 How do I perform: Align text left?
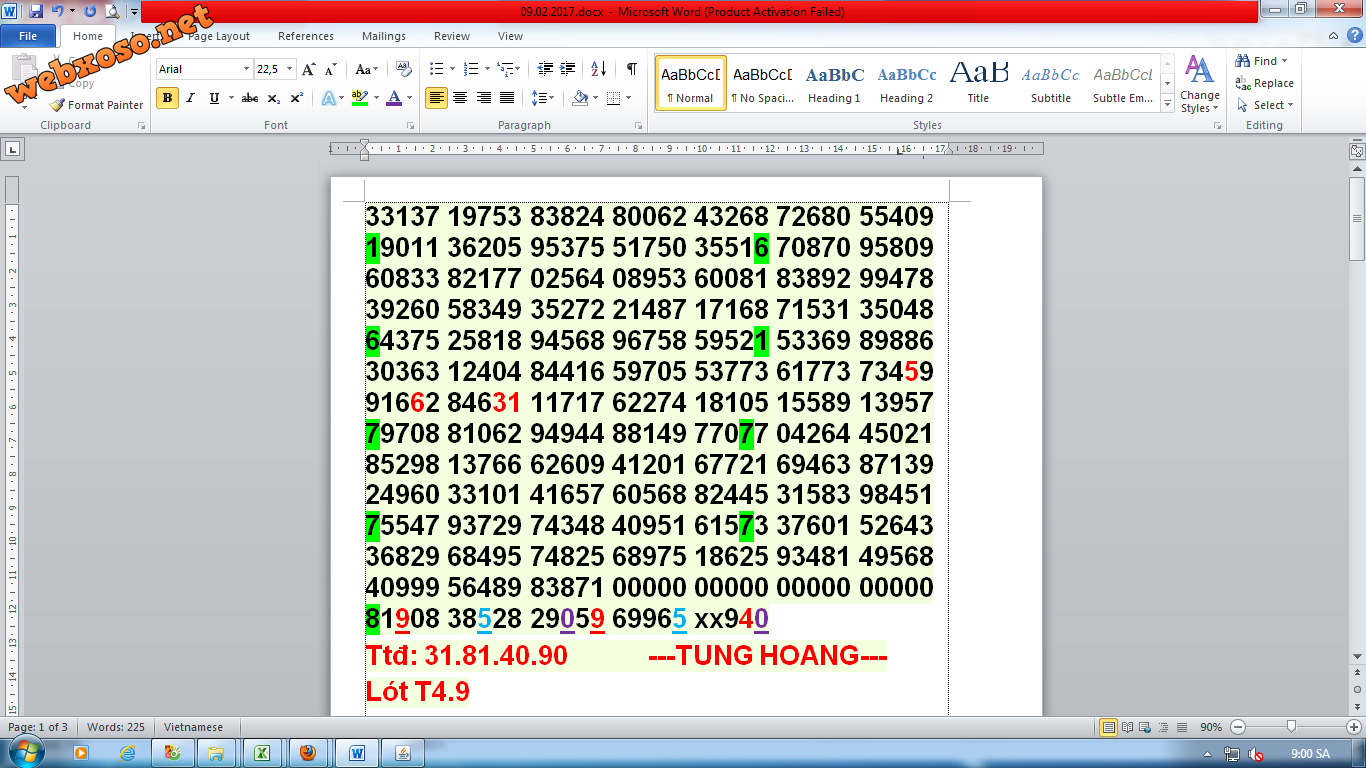[x=436, y=98]
